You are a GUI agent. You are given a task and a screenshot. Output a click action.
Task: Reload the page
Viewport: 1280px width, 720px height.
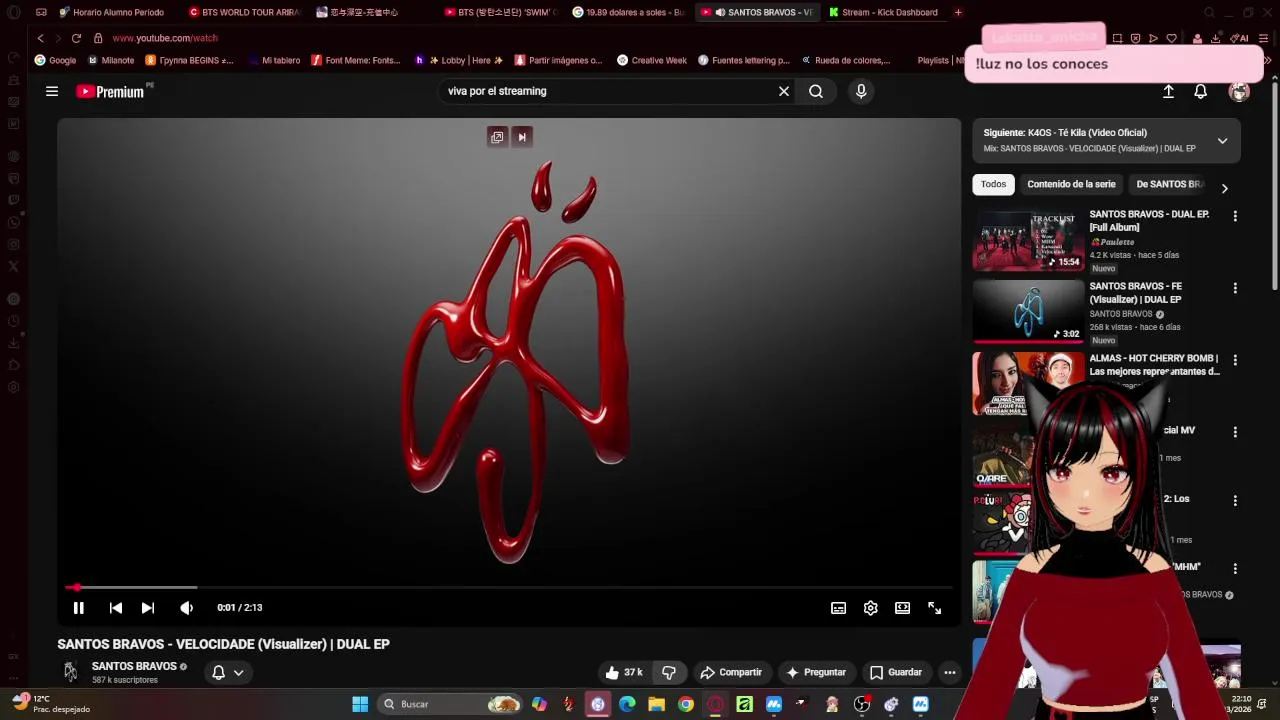76,38
